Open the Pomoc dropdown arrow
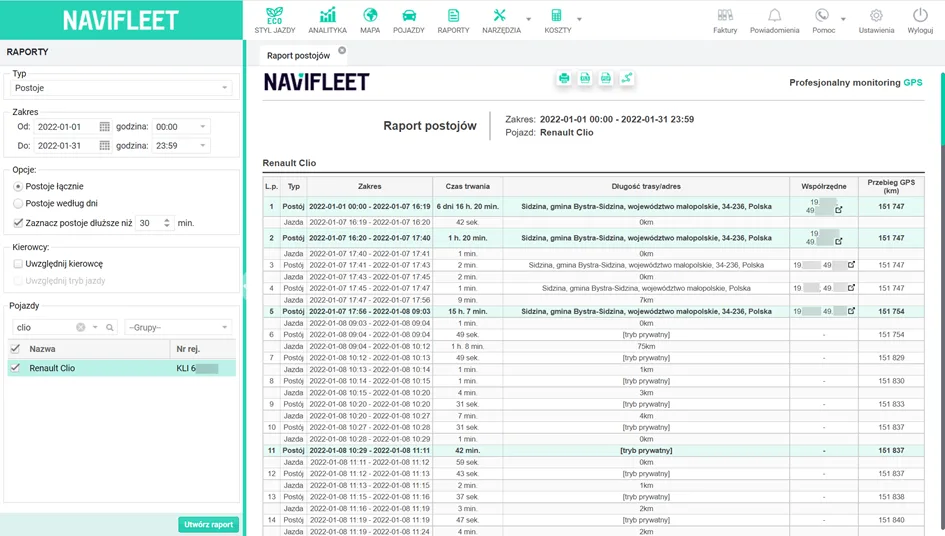 click(843, 19)
